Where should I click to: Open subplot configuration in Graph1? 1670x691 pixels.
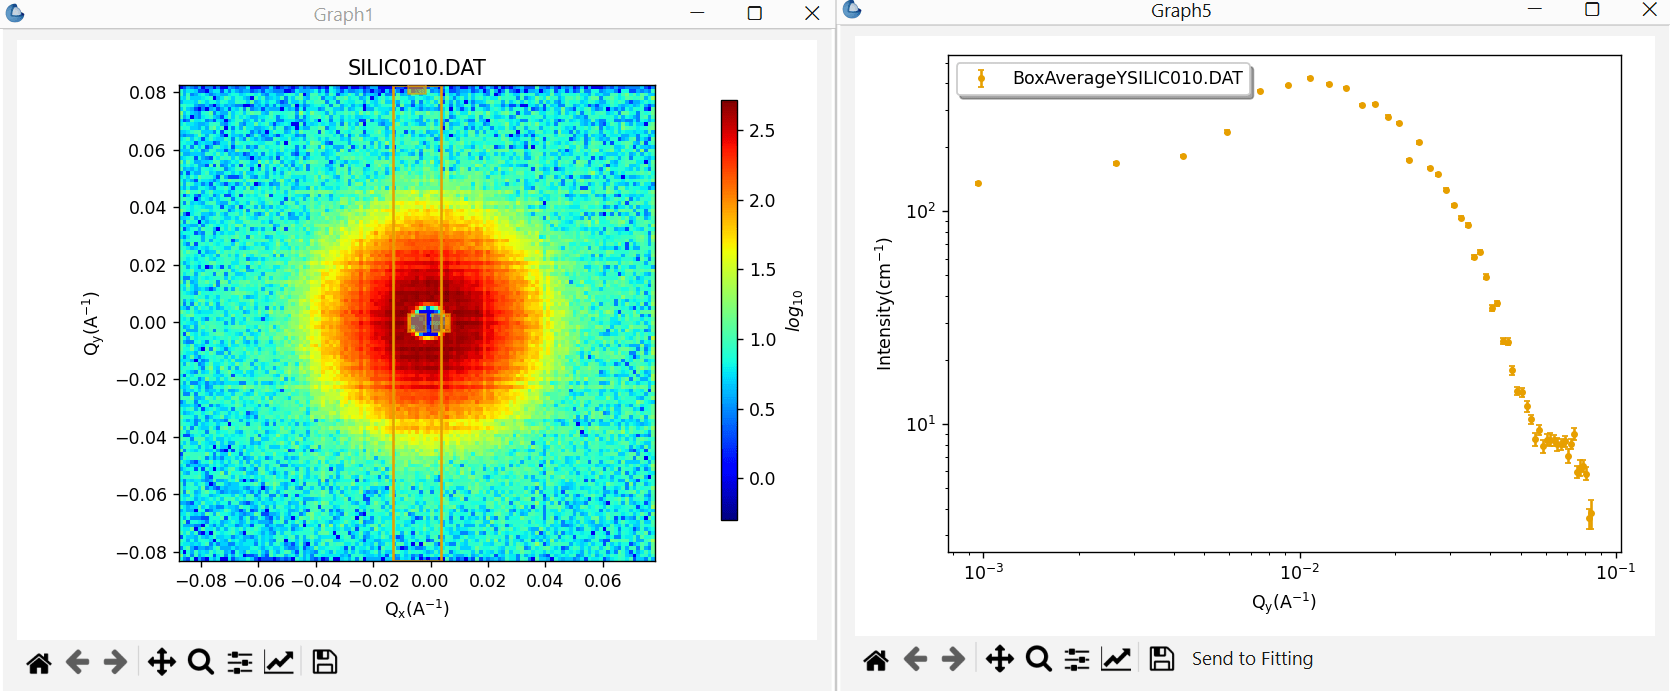(240, 662)
